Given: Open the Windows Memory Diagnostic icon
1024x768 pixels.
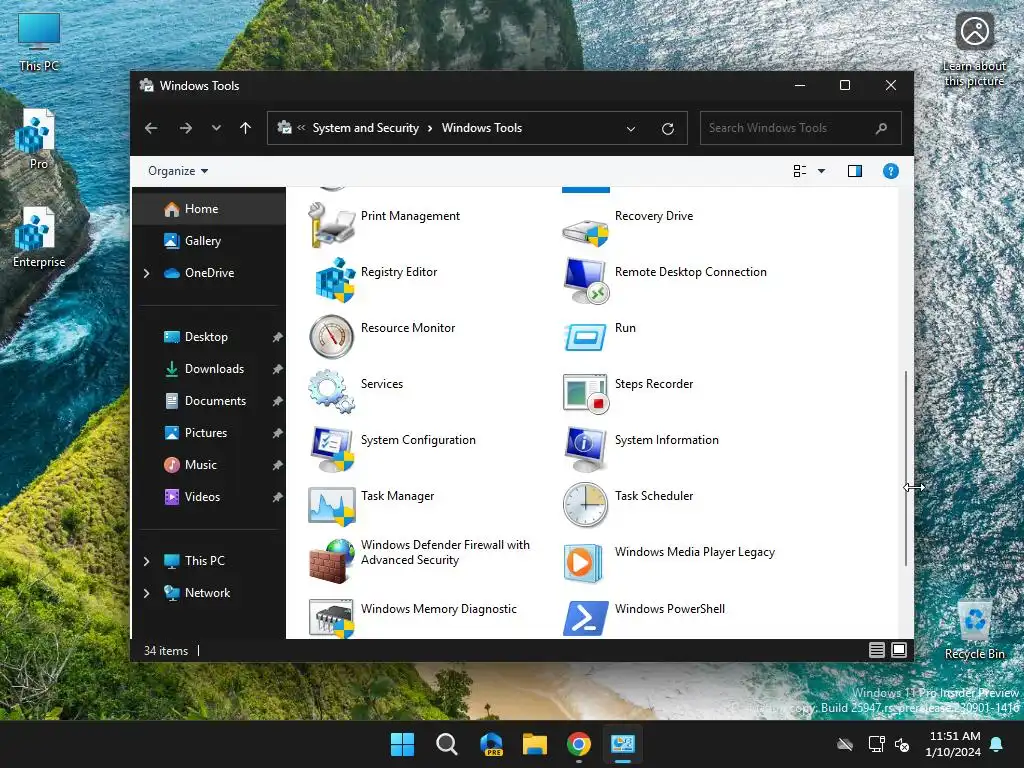Looking at the screenshot, I should click(x=332, y=617).
